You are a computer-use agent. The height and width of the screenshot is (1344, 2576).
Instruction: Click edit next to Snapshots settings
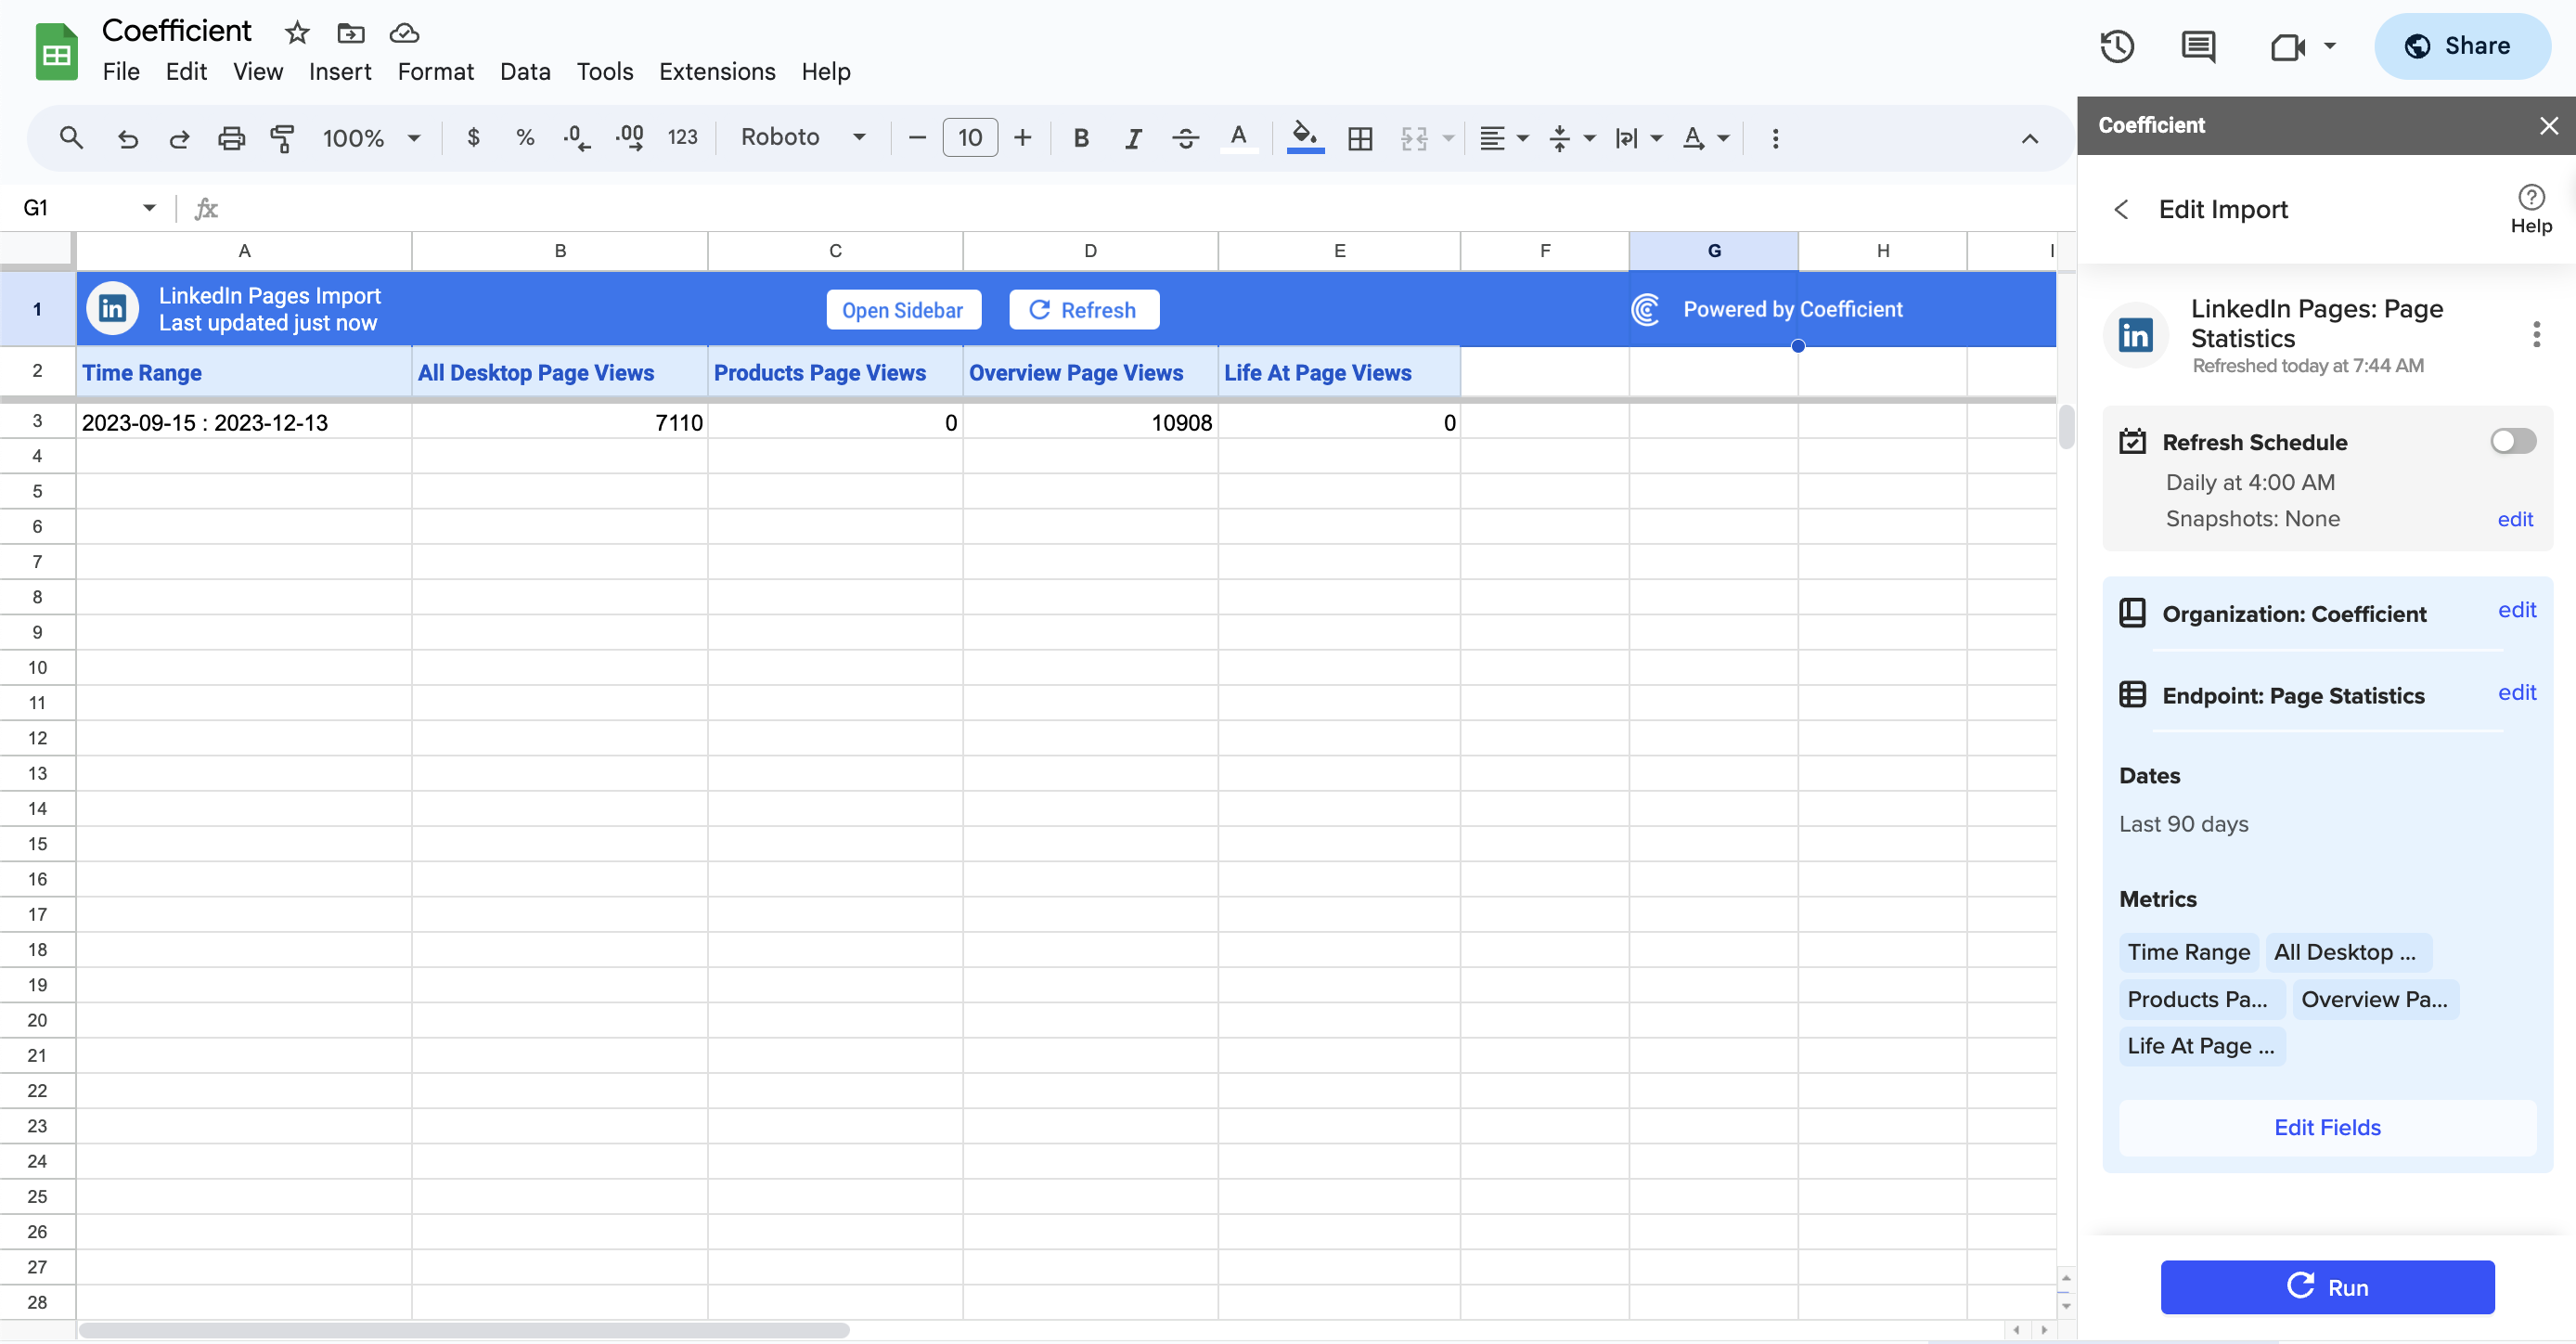[x=2515, y=519]
